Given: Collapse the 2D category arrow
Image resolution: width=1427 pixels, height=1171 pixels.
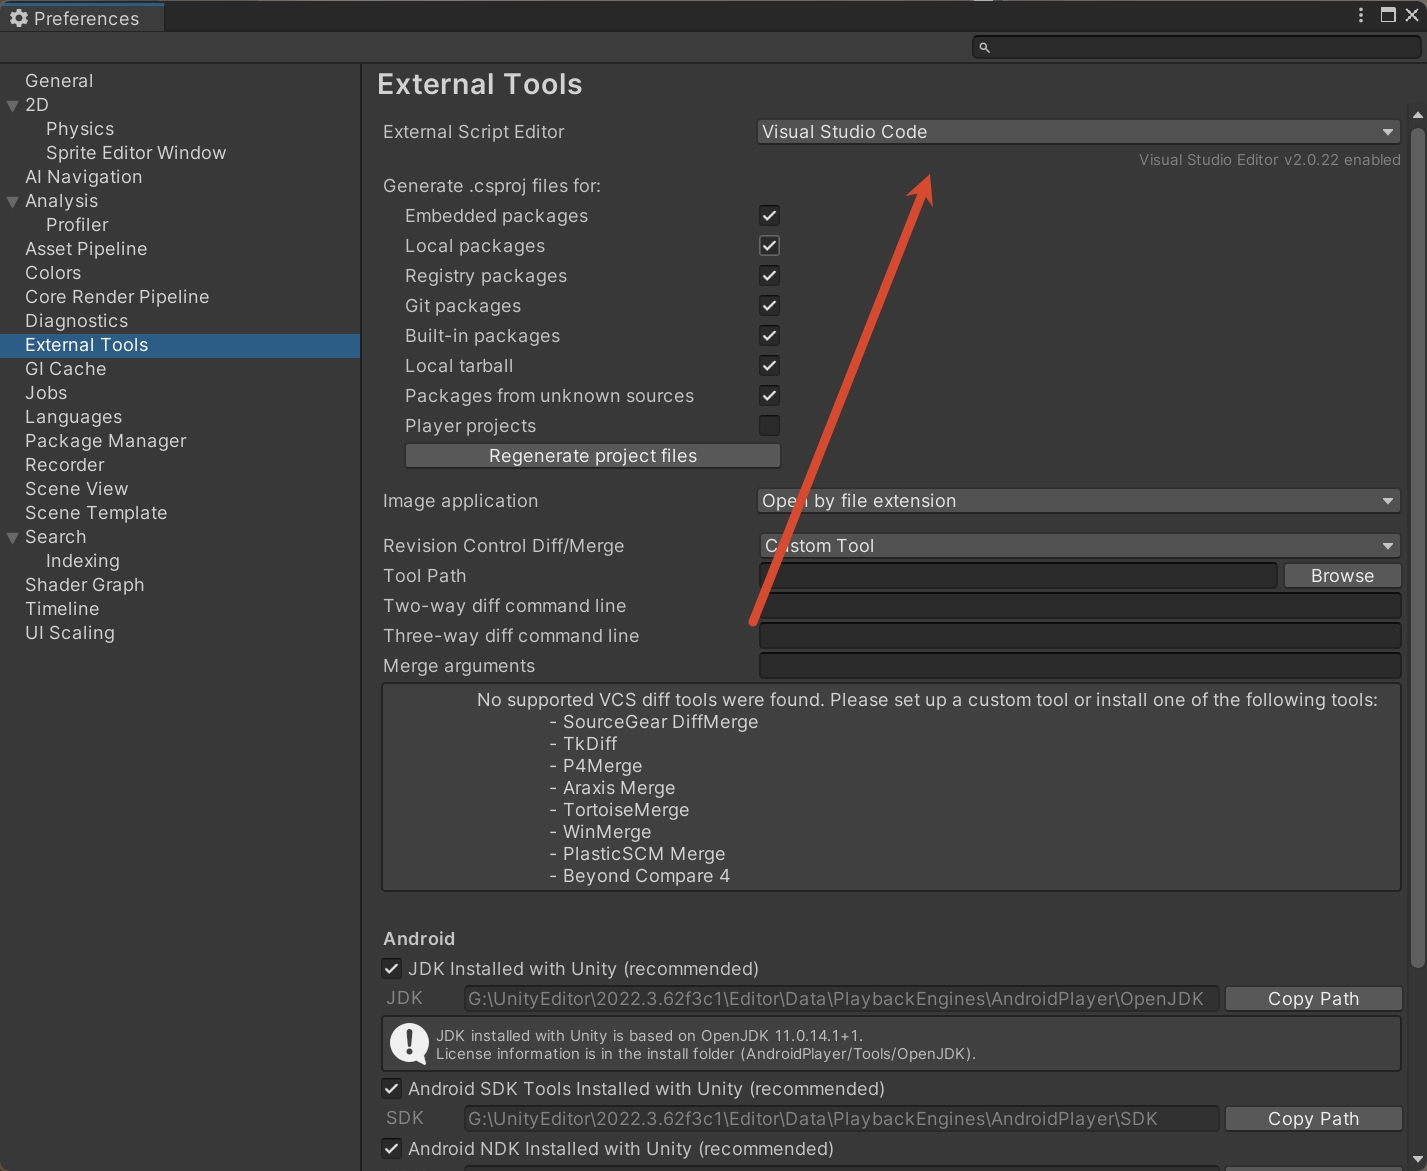Looking at the screenshot, I should pyautogui.click(x=13, y=105).
